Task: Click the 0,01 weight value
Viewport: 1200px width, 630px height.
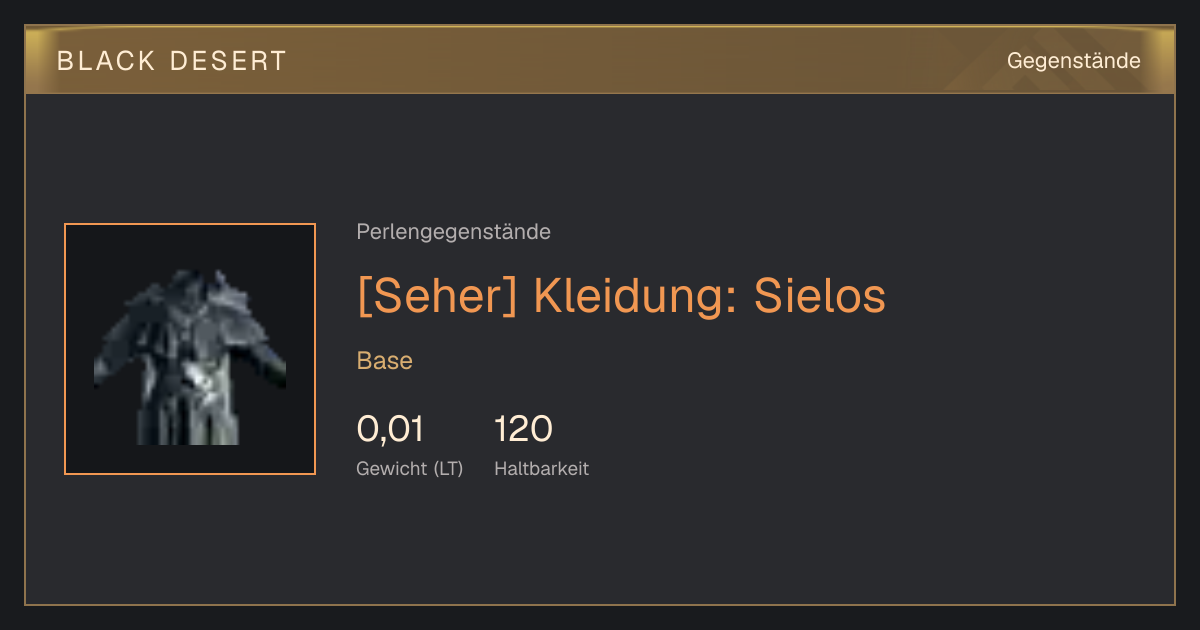Action: coord(390,429)
